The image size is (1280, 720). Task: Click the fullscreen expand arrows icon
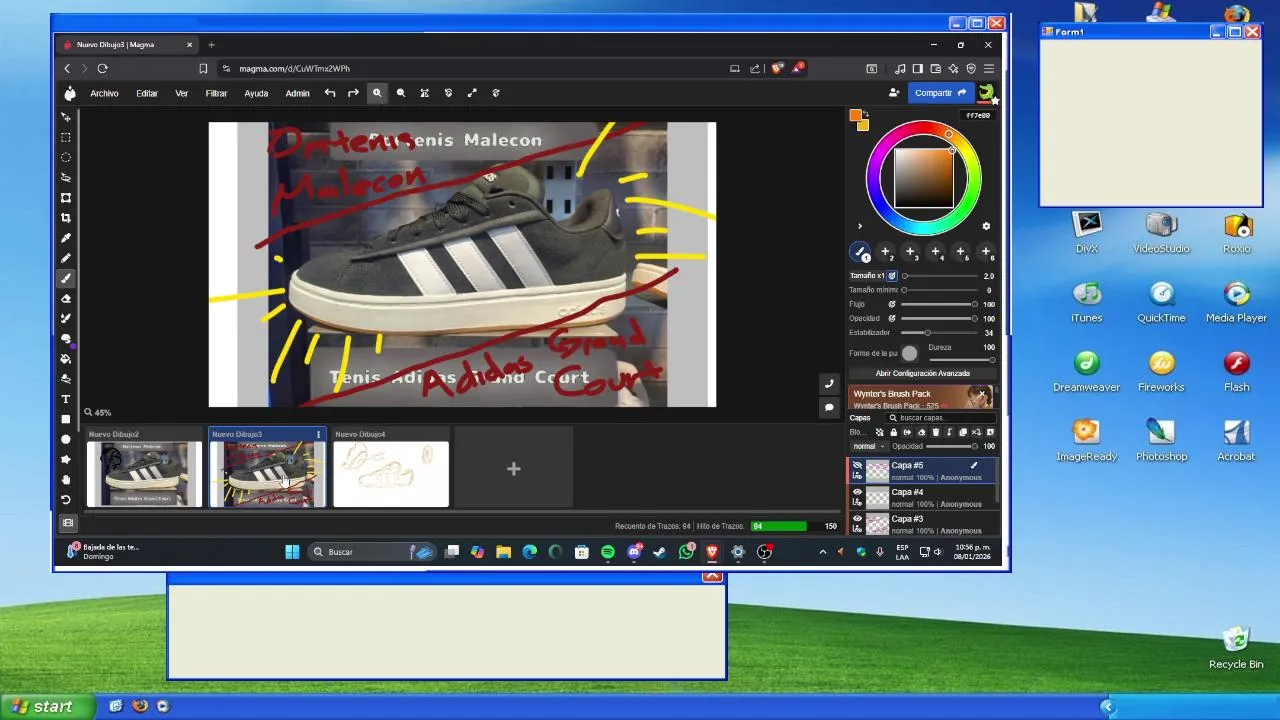coord(472,93)
